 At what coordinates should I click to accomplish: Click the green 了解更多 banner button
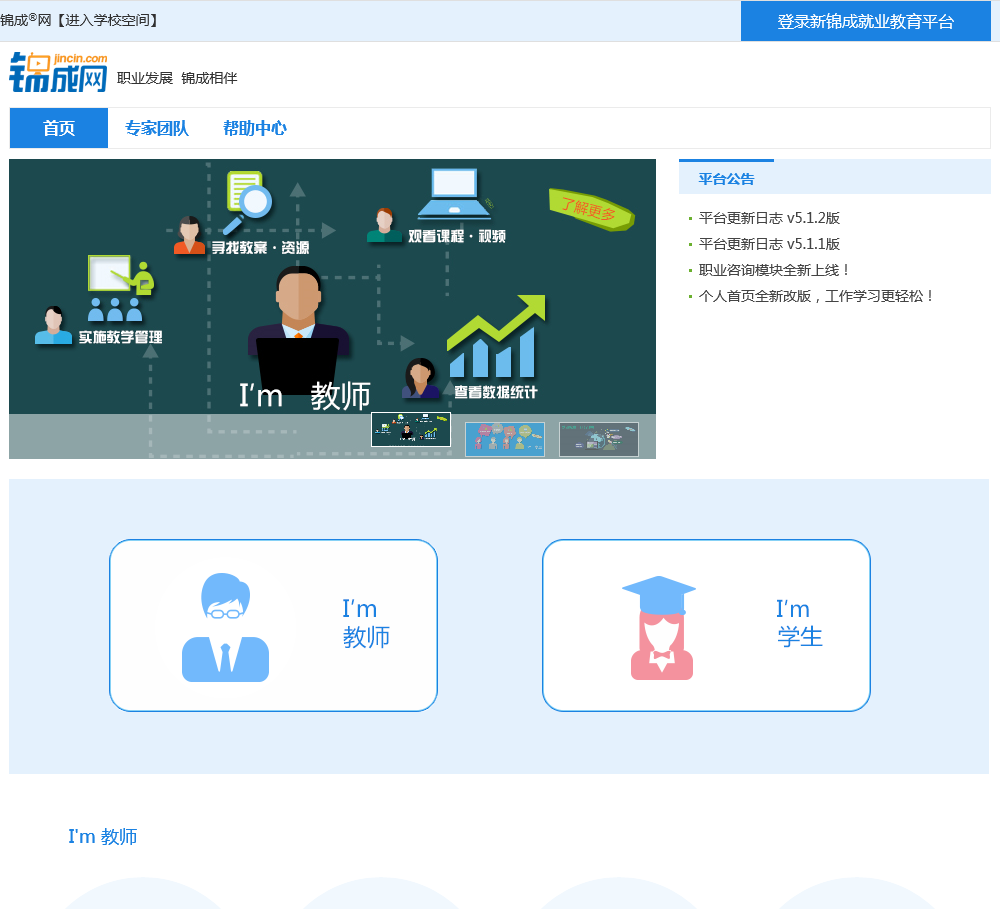pos(591,209)
